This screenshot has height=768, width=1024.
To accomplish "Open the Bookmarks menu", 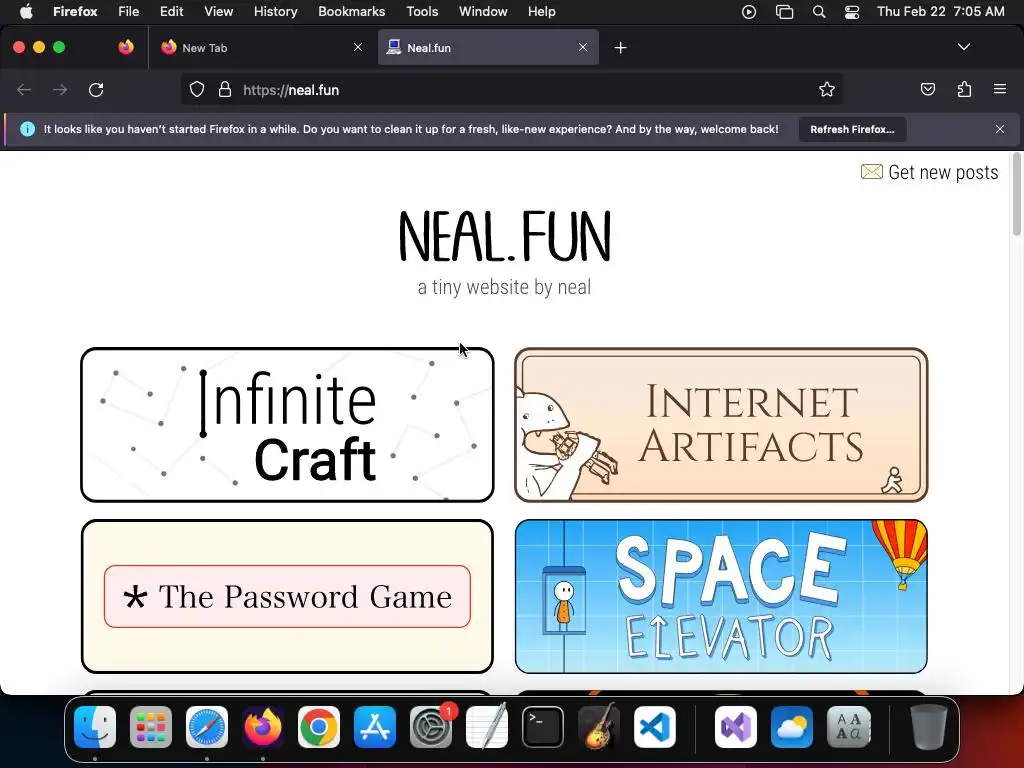I will tap(351, 11).
